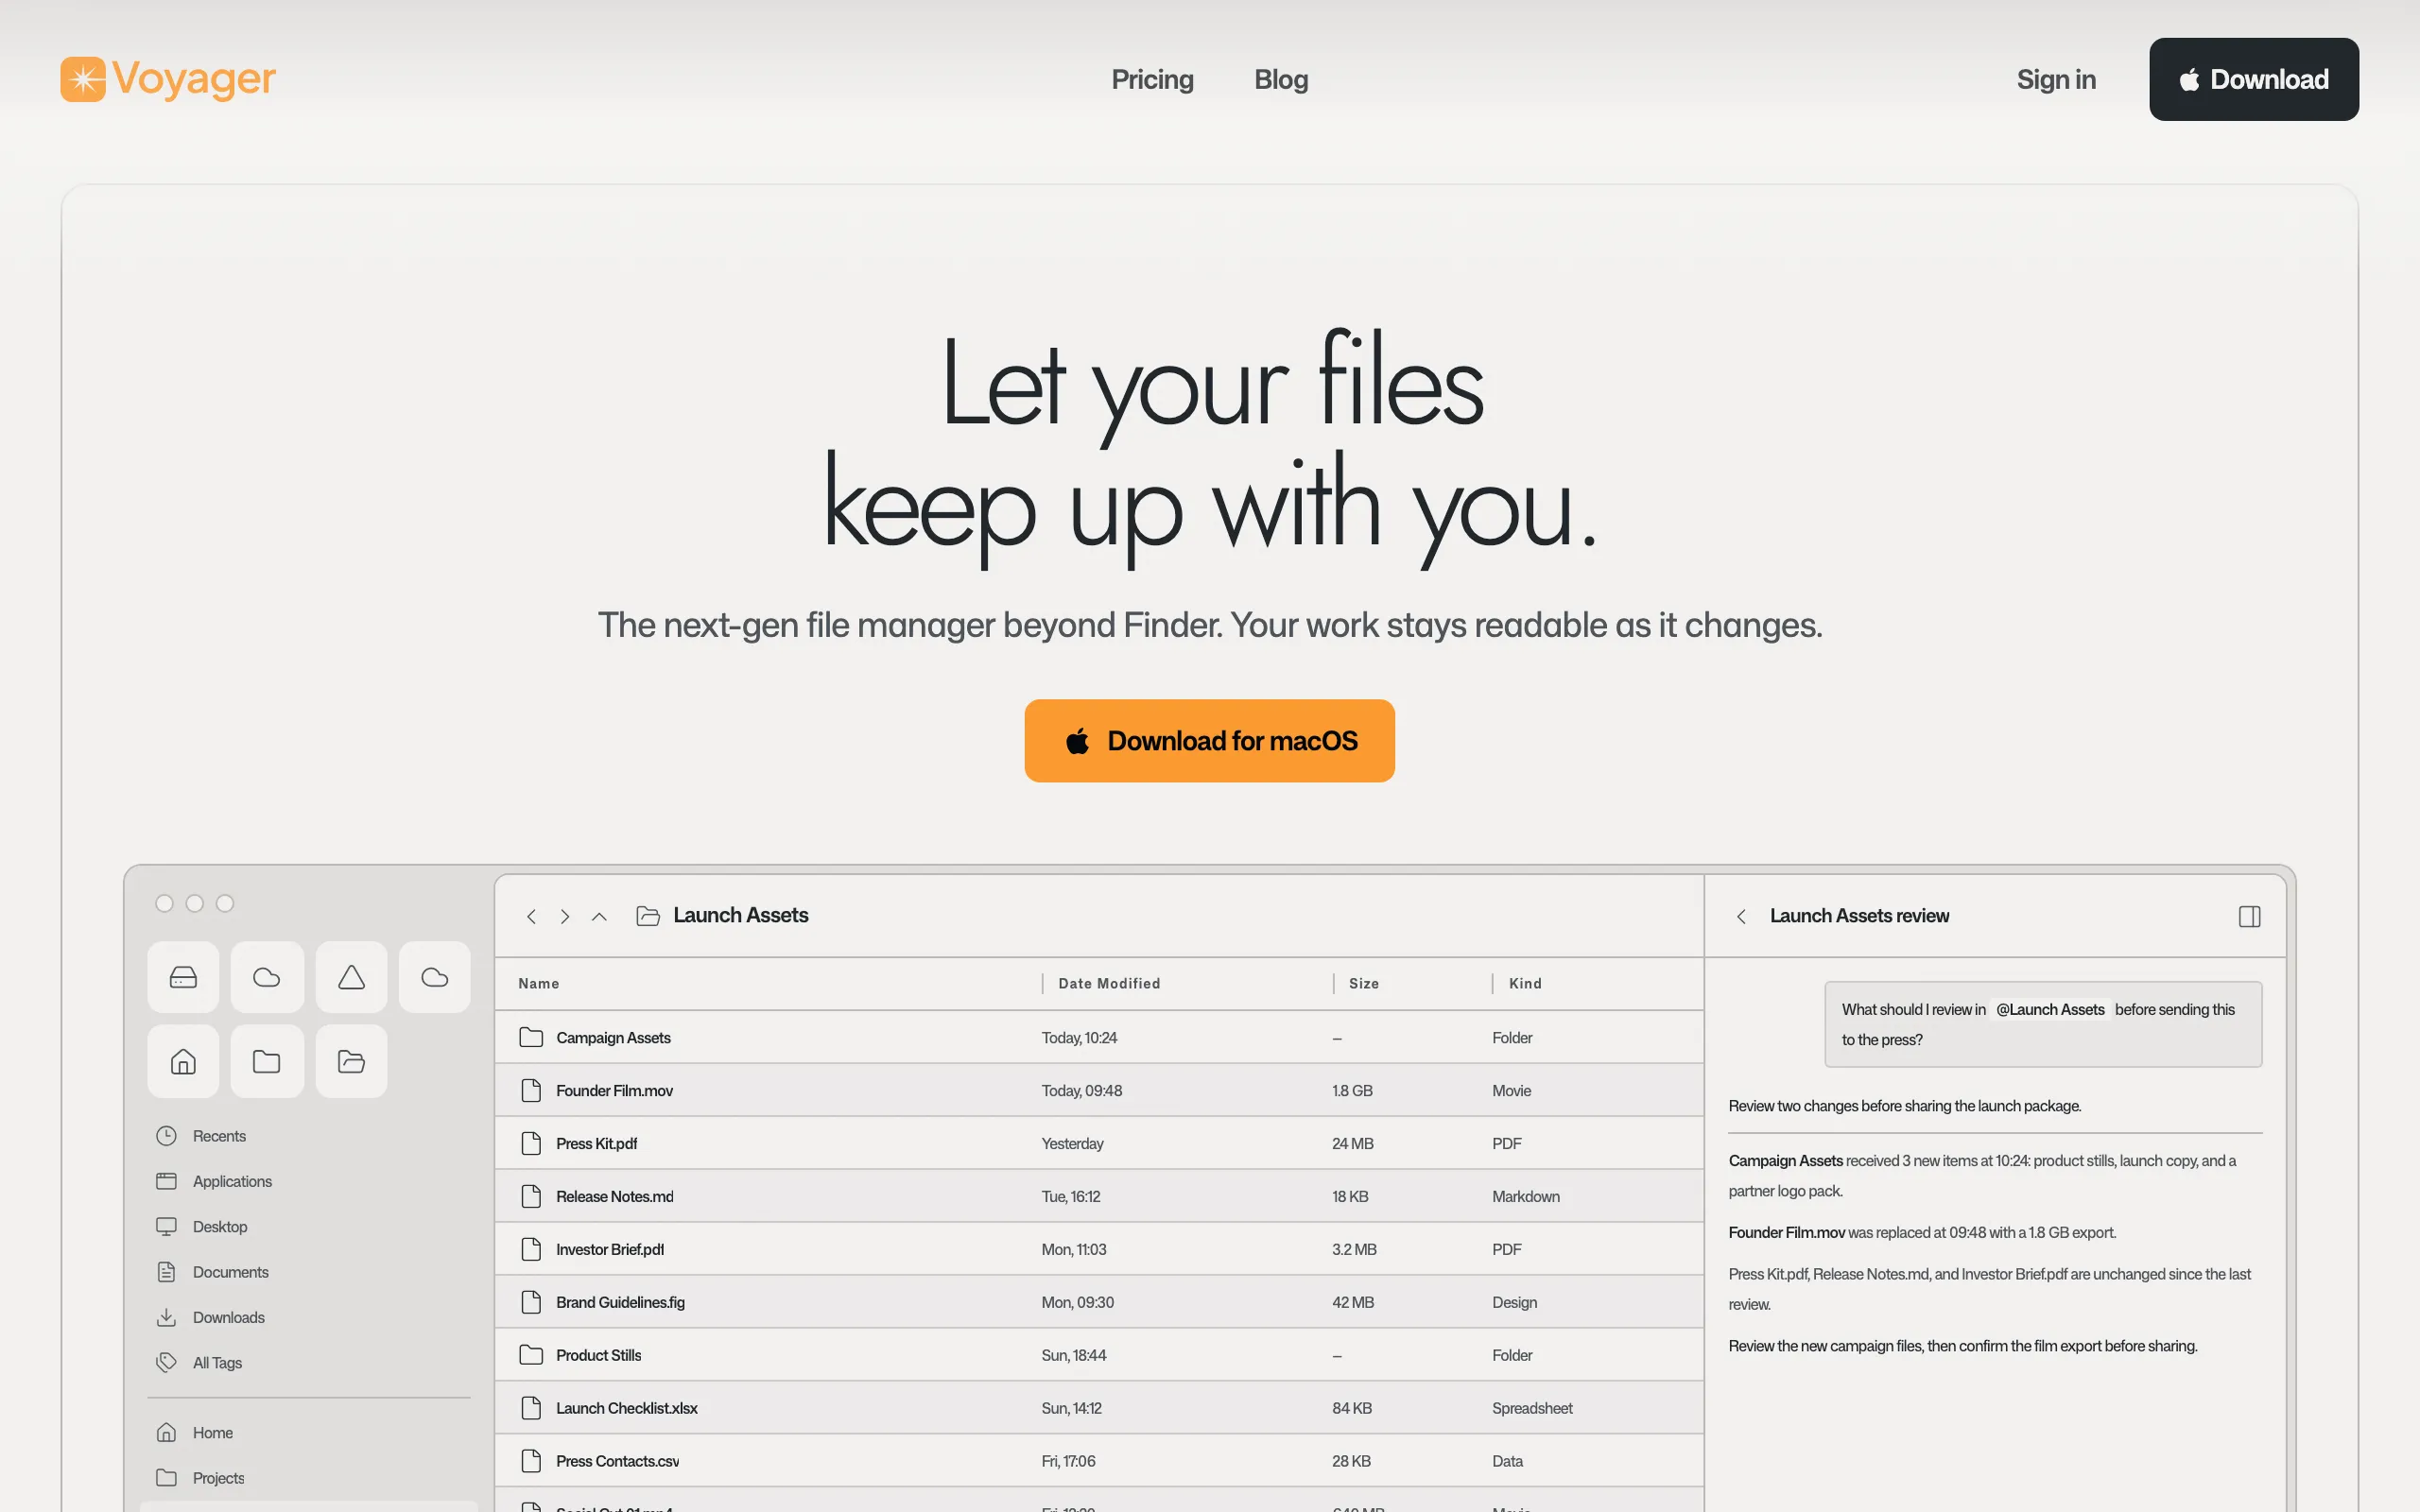Click the Founder Film.mov file icon
This screenshot has height=1512, width=2420.
click(x=531, y=1091)
